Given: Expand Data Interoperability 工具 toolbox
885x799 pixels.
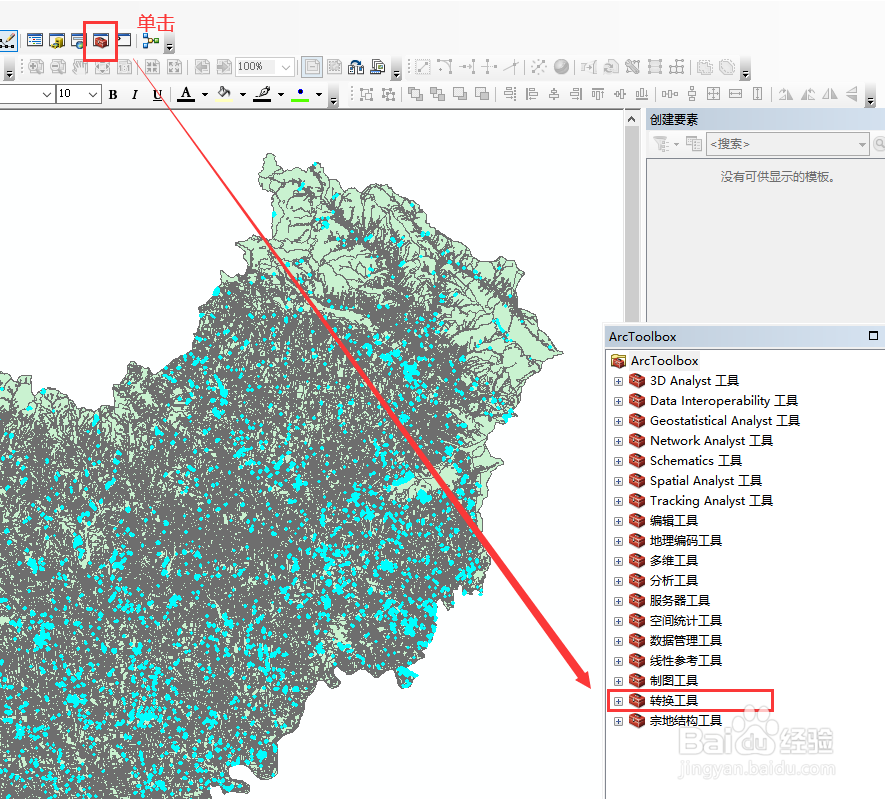Looking at the screenshot, I should click(x=618, y=401).
